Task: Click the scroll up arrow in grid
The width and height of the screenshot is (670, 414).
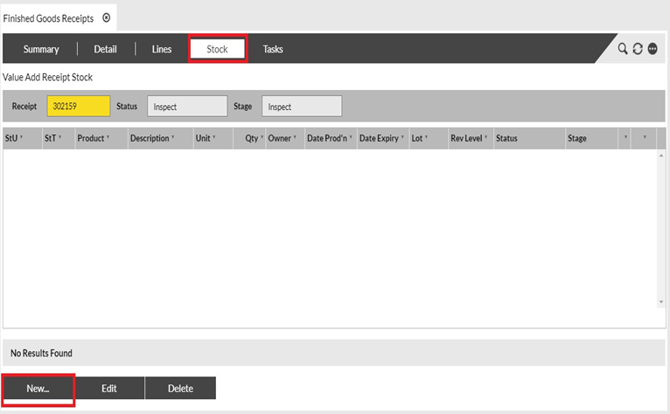Action: click(x=660, y=156)
